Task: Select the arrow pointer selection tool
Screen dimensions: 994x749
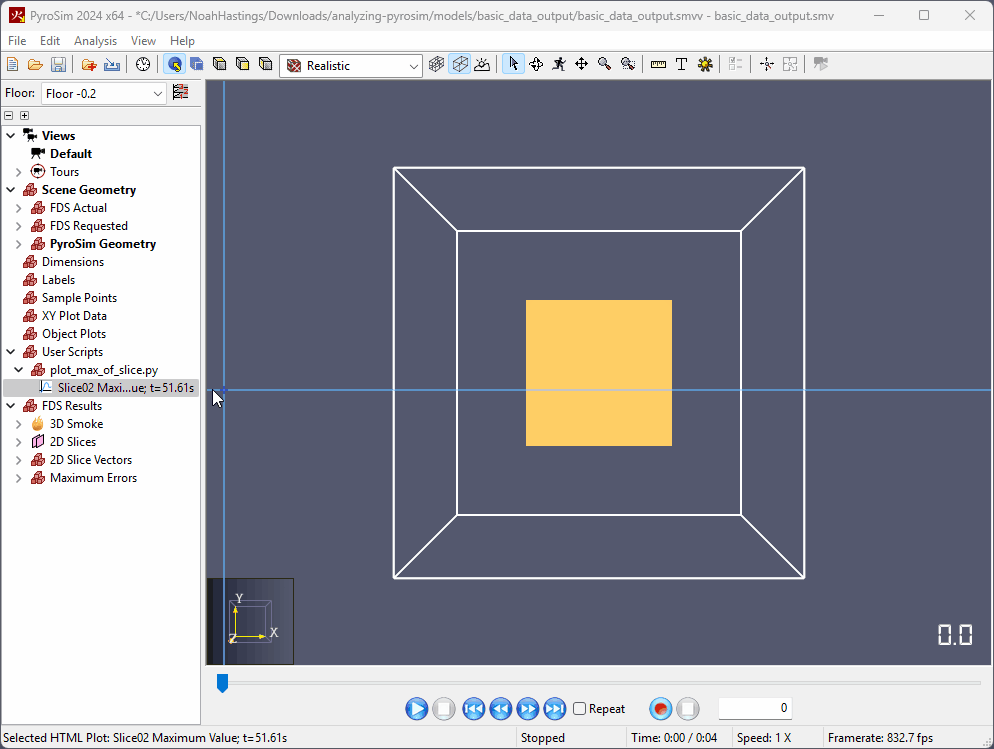Action: click(513, 65)
